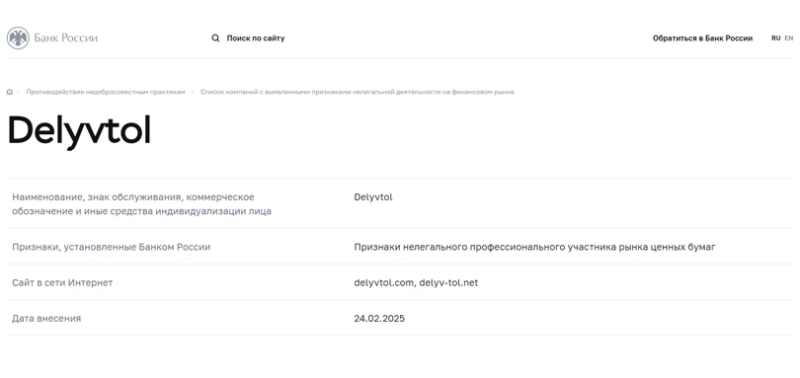Select the 'Delyvtol' value in name row
This screenshot has width=800, height=378.
coord(373,197)
